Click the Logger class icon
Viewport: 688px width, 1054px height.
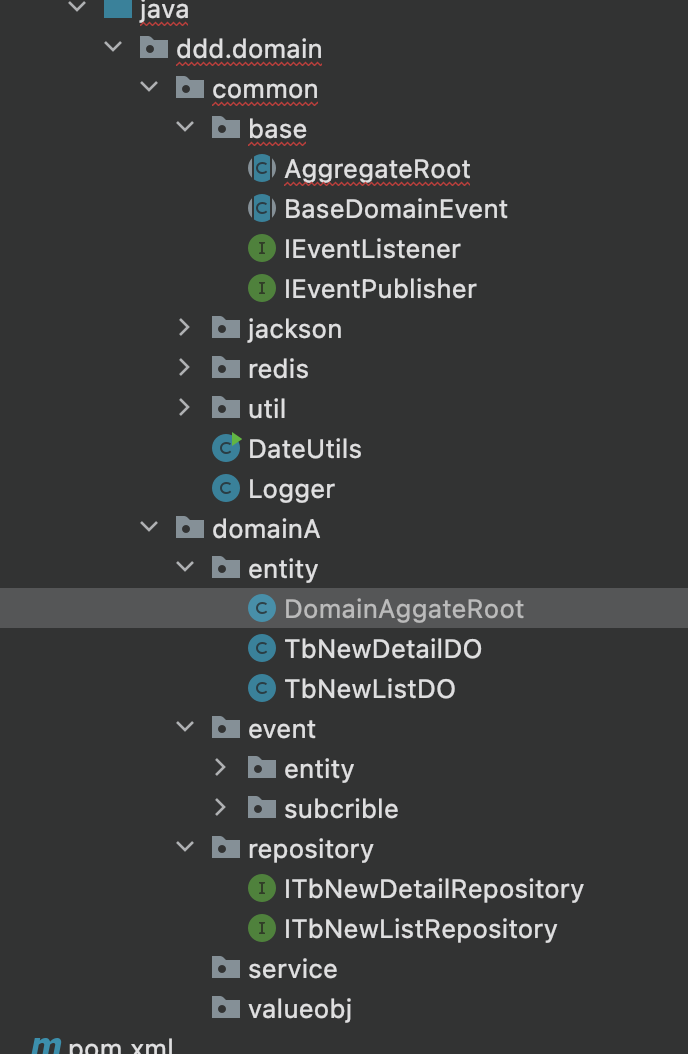coord(226,489)
